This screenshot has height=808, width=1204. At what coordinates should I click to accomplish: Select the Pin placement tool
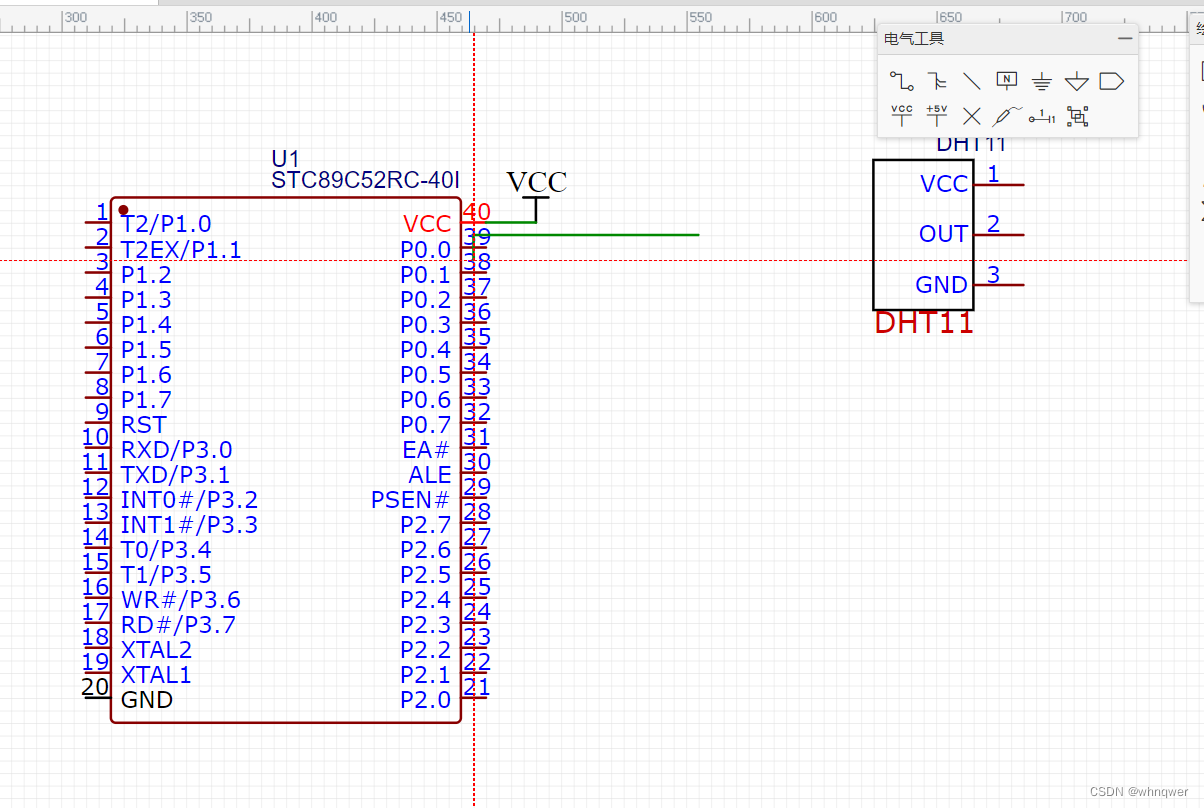click(1041, 117)
